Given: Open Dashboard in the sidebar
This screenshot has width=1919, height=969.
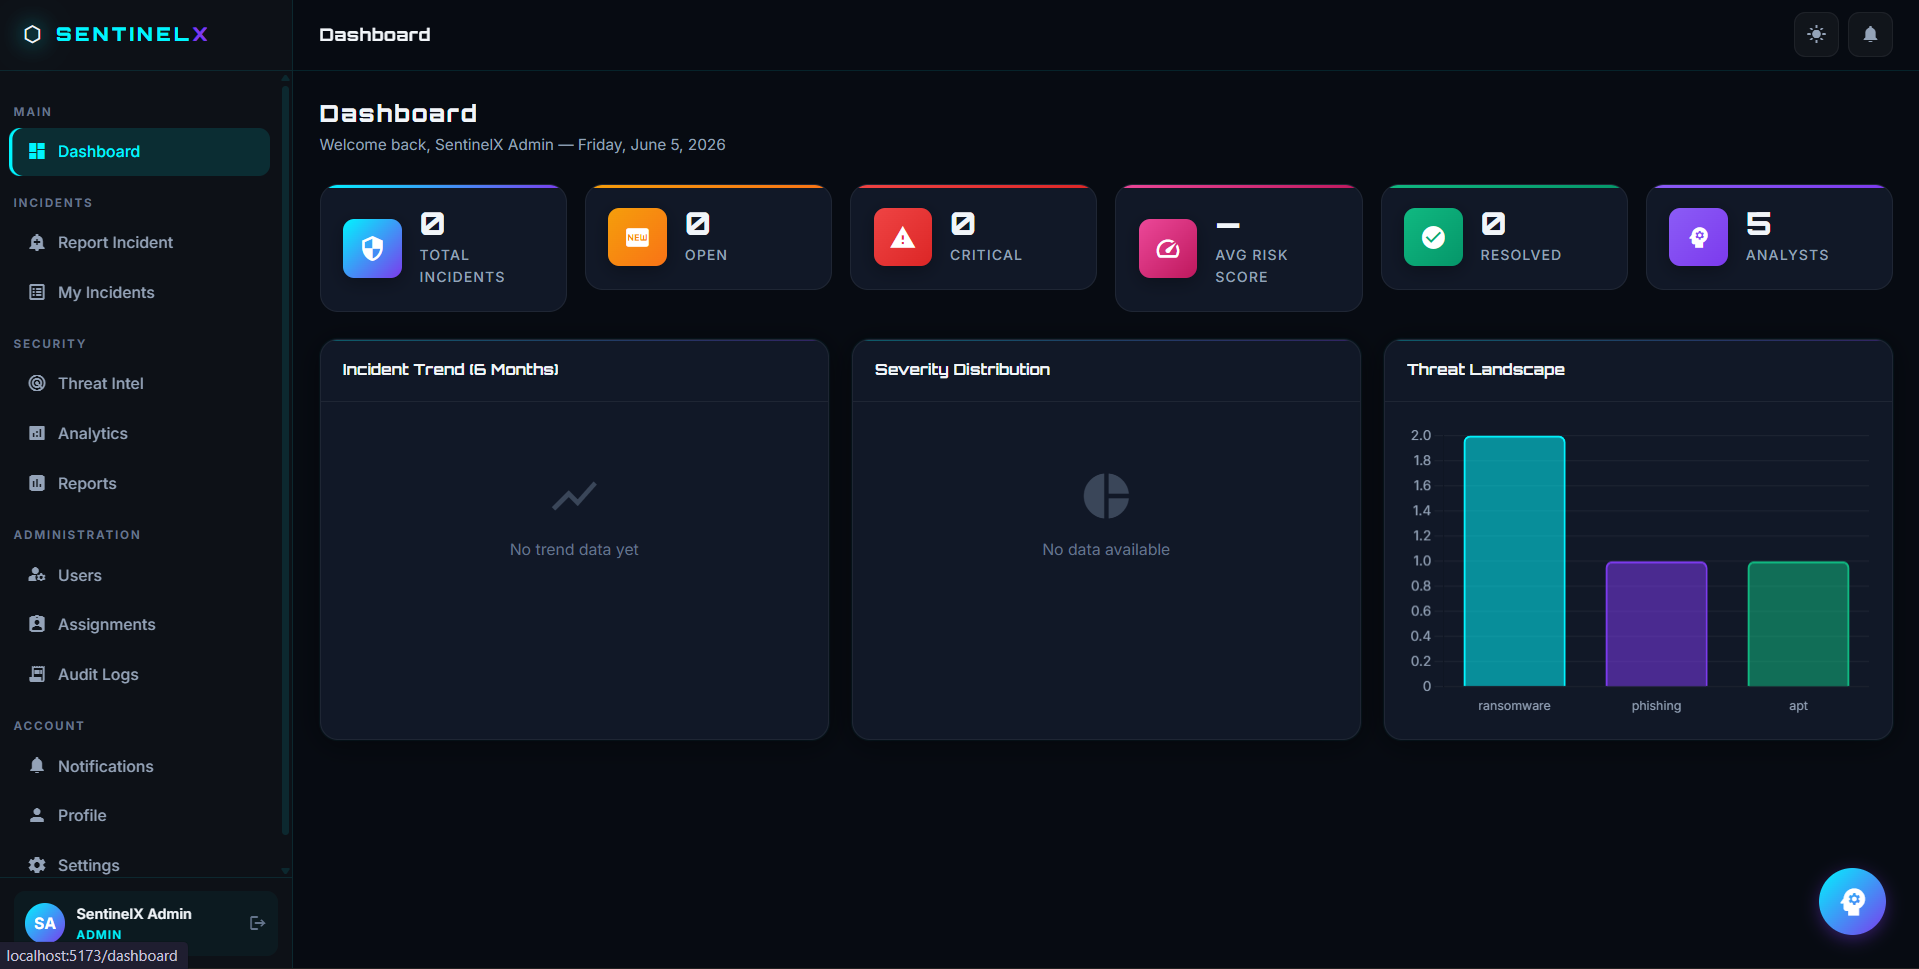Looking at the screenshot, I should pos(140,152).
